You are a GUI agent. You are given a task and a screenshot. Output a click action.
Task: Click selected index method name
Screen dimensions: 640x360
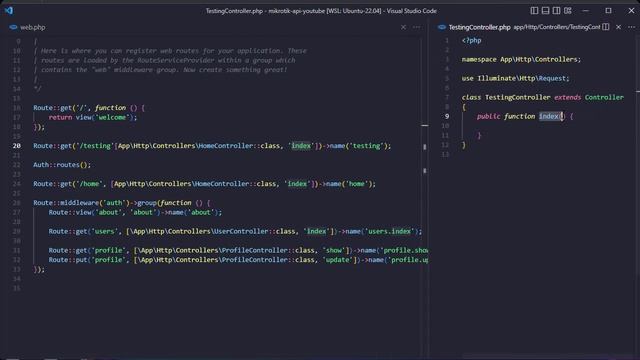[x=549, y=116]
